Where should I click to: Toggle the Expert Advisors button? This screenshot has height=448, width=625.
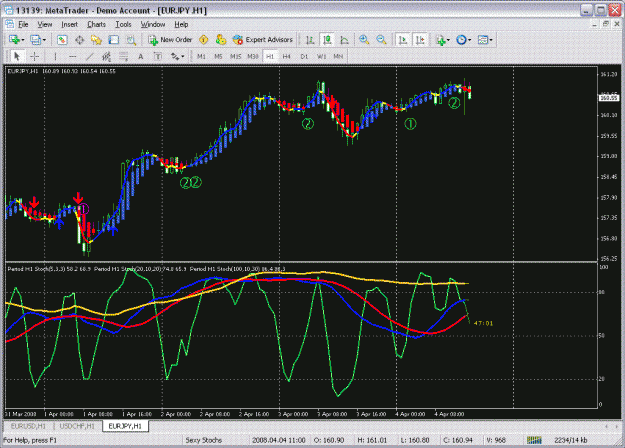coord(263,40)
